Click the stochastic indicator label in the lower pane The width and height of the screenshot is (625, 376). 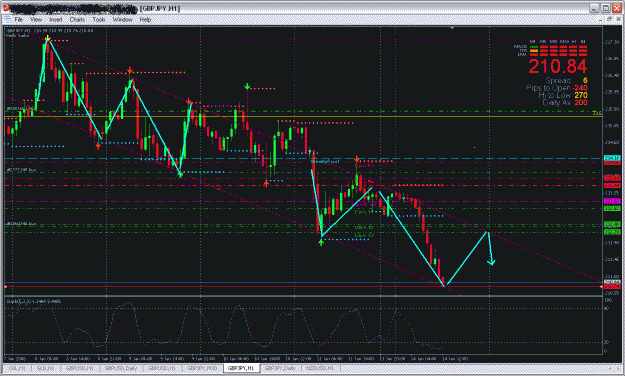33,301
